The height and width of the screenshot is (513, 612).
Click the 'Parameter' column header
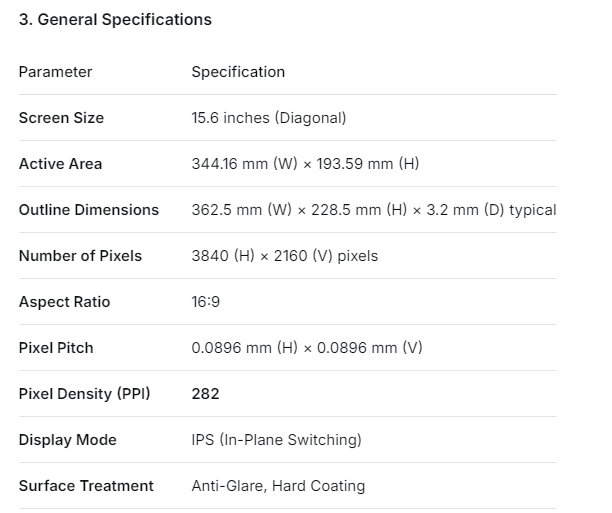(x=55, y=72)
